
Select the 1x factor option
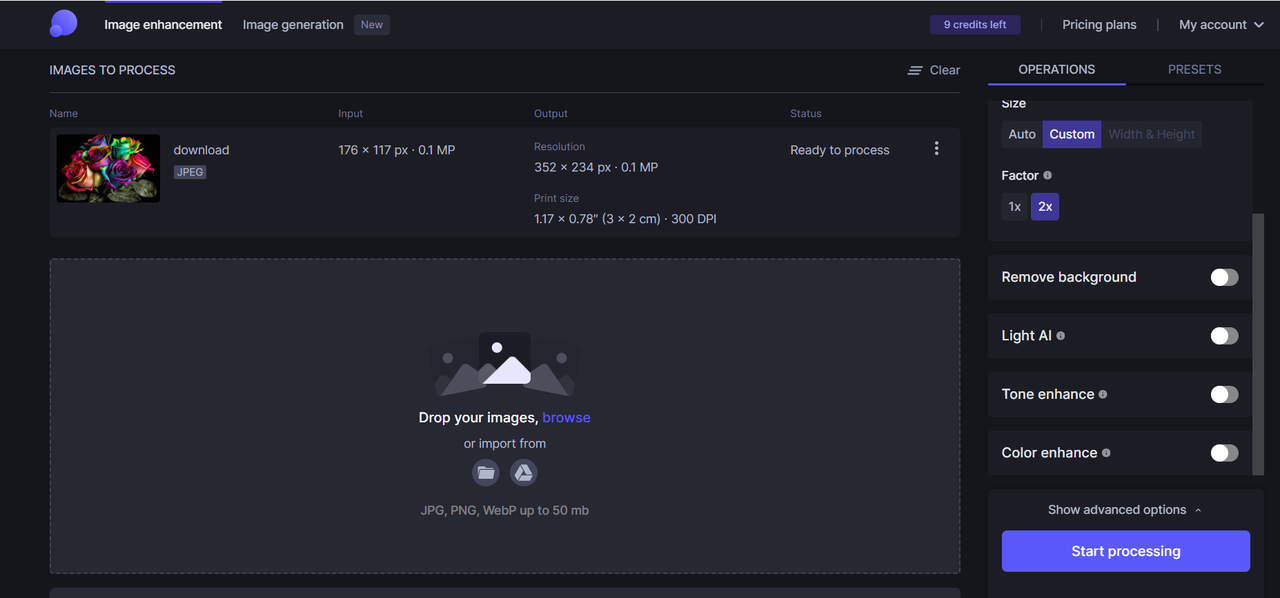tap(1015, 207)
